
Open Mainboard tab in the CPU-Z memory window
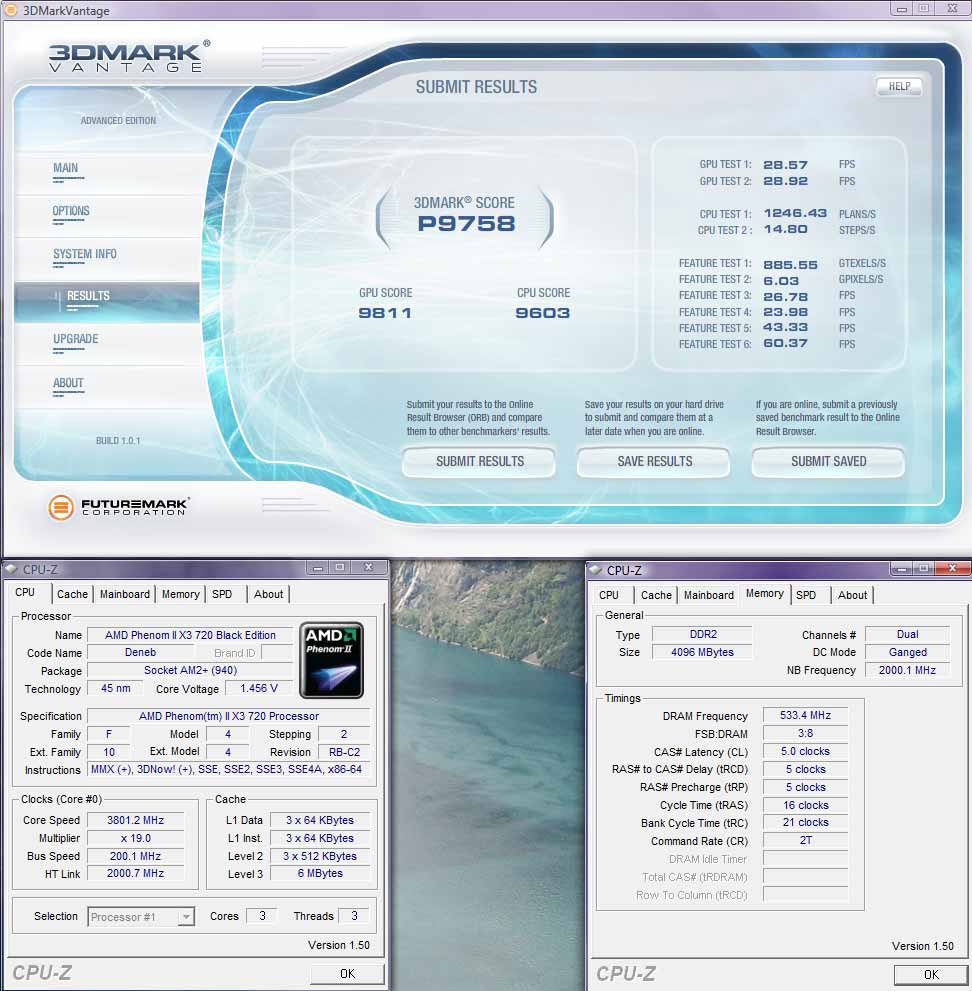tap(708, 595)
